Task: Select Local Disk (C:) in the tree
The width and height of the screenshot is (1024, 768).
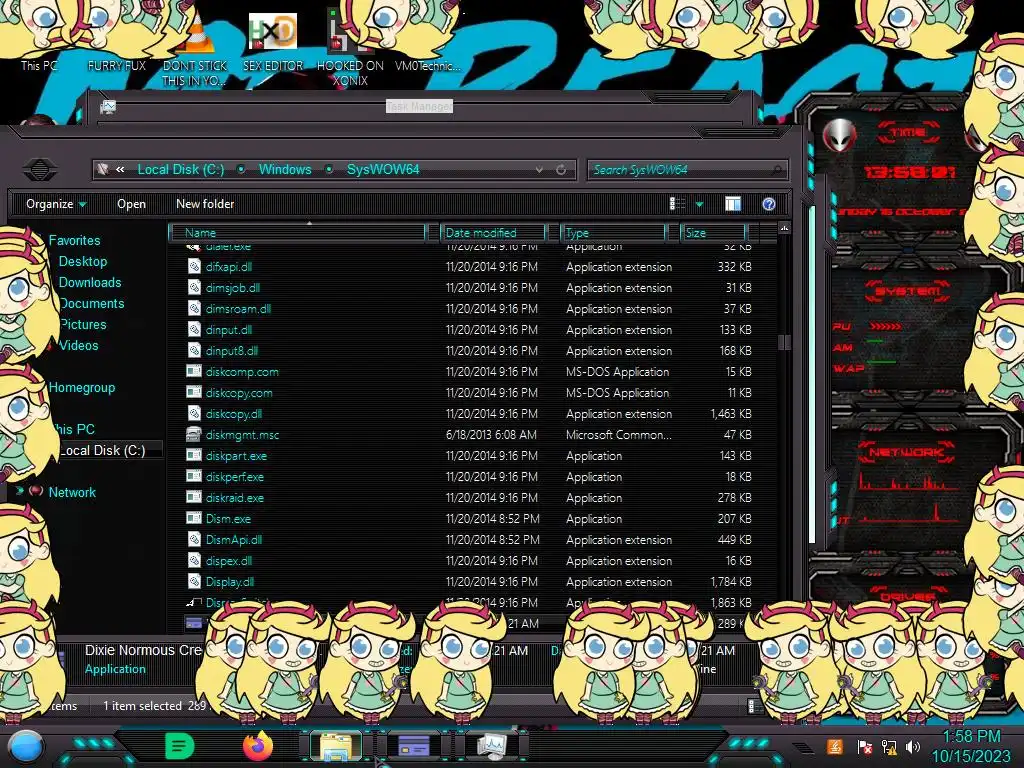Action: coord(103,450)
